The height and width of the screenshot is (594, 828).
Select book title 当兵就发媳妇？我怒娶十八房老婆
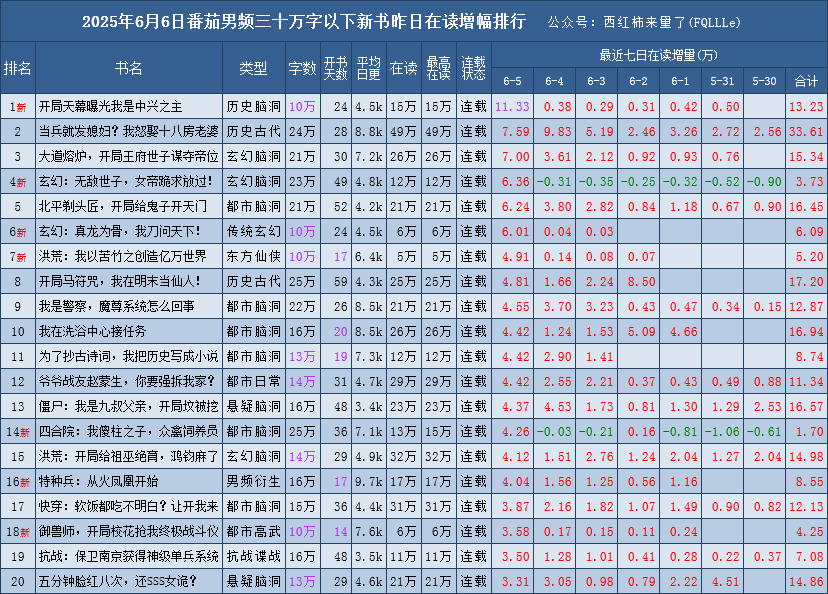(x=128, y=131)
